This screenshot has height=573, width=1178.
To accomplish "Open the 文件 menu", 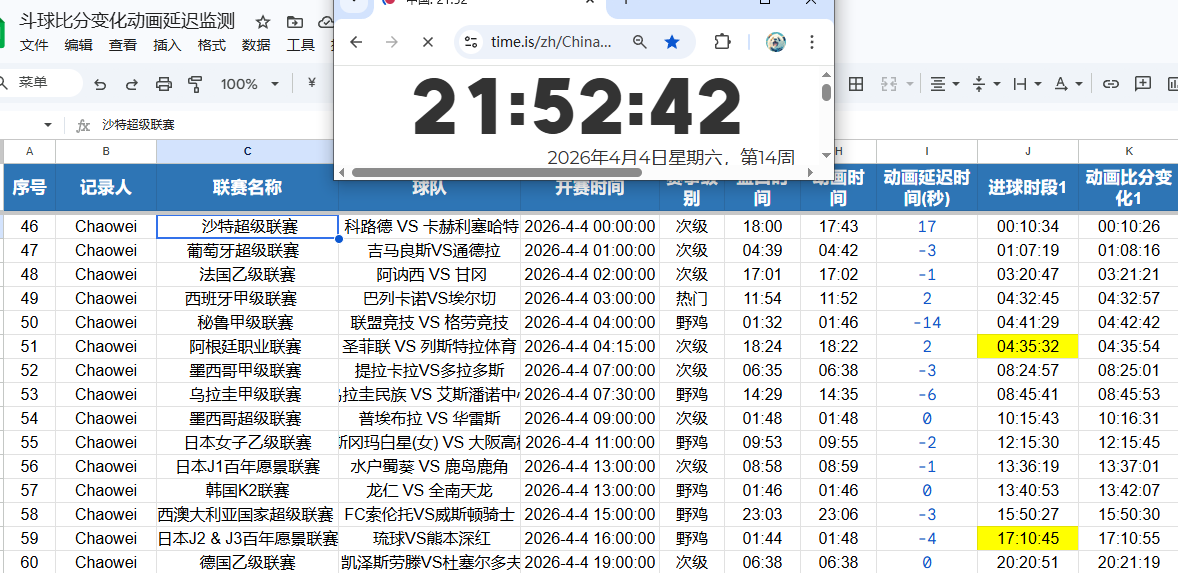I will point(34,45).
